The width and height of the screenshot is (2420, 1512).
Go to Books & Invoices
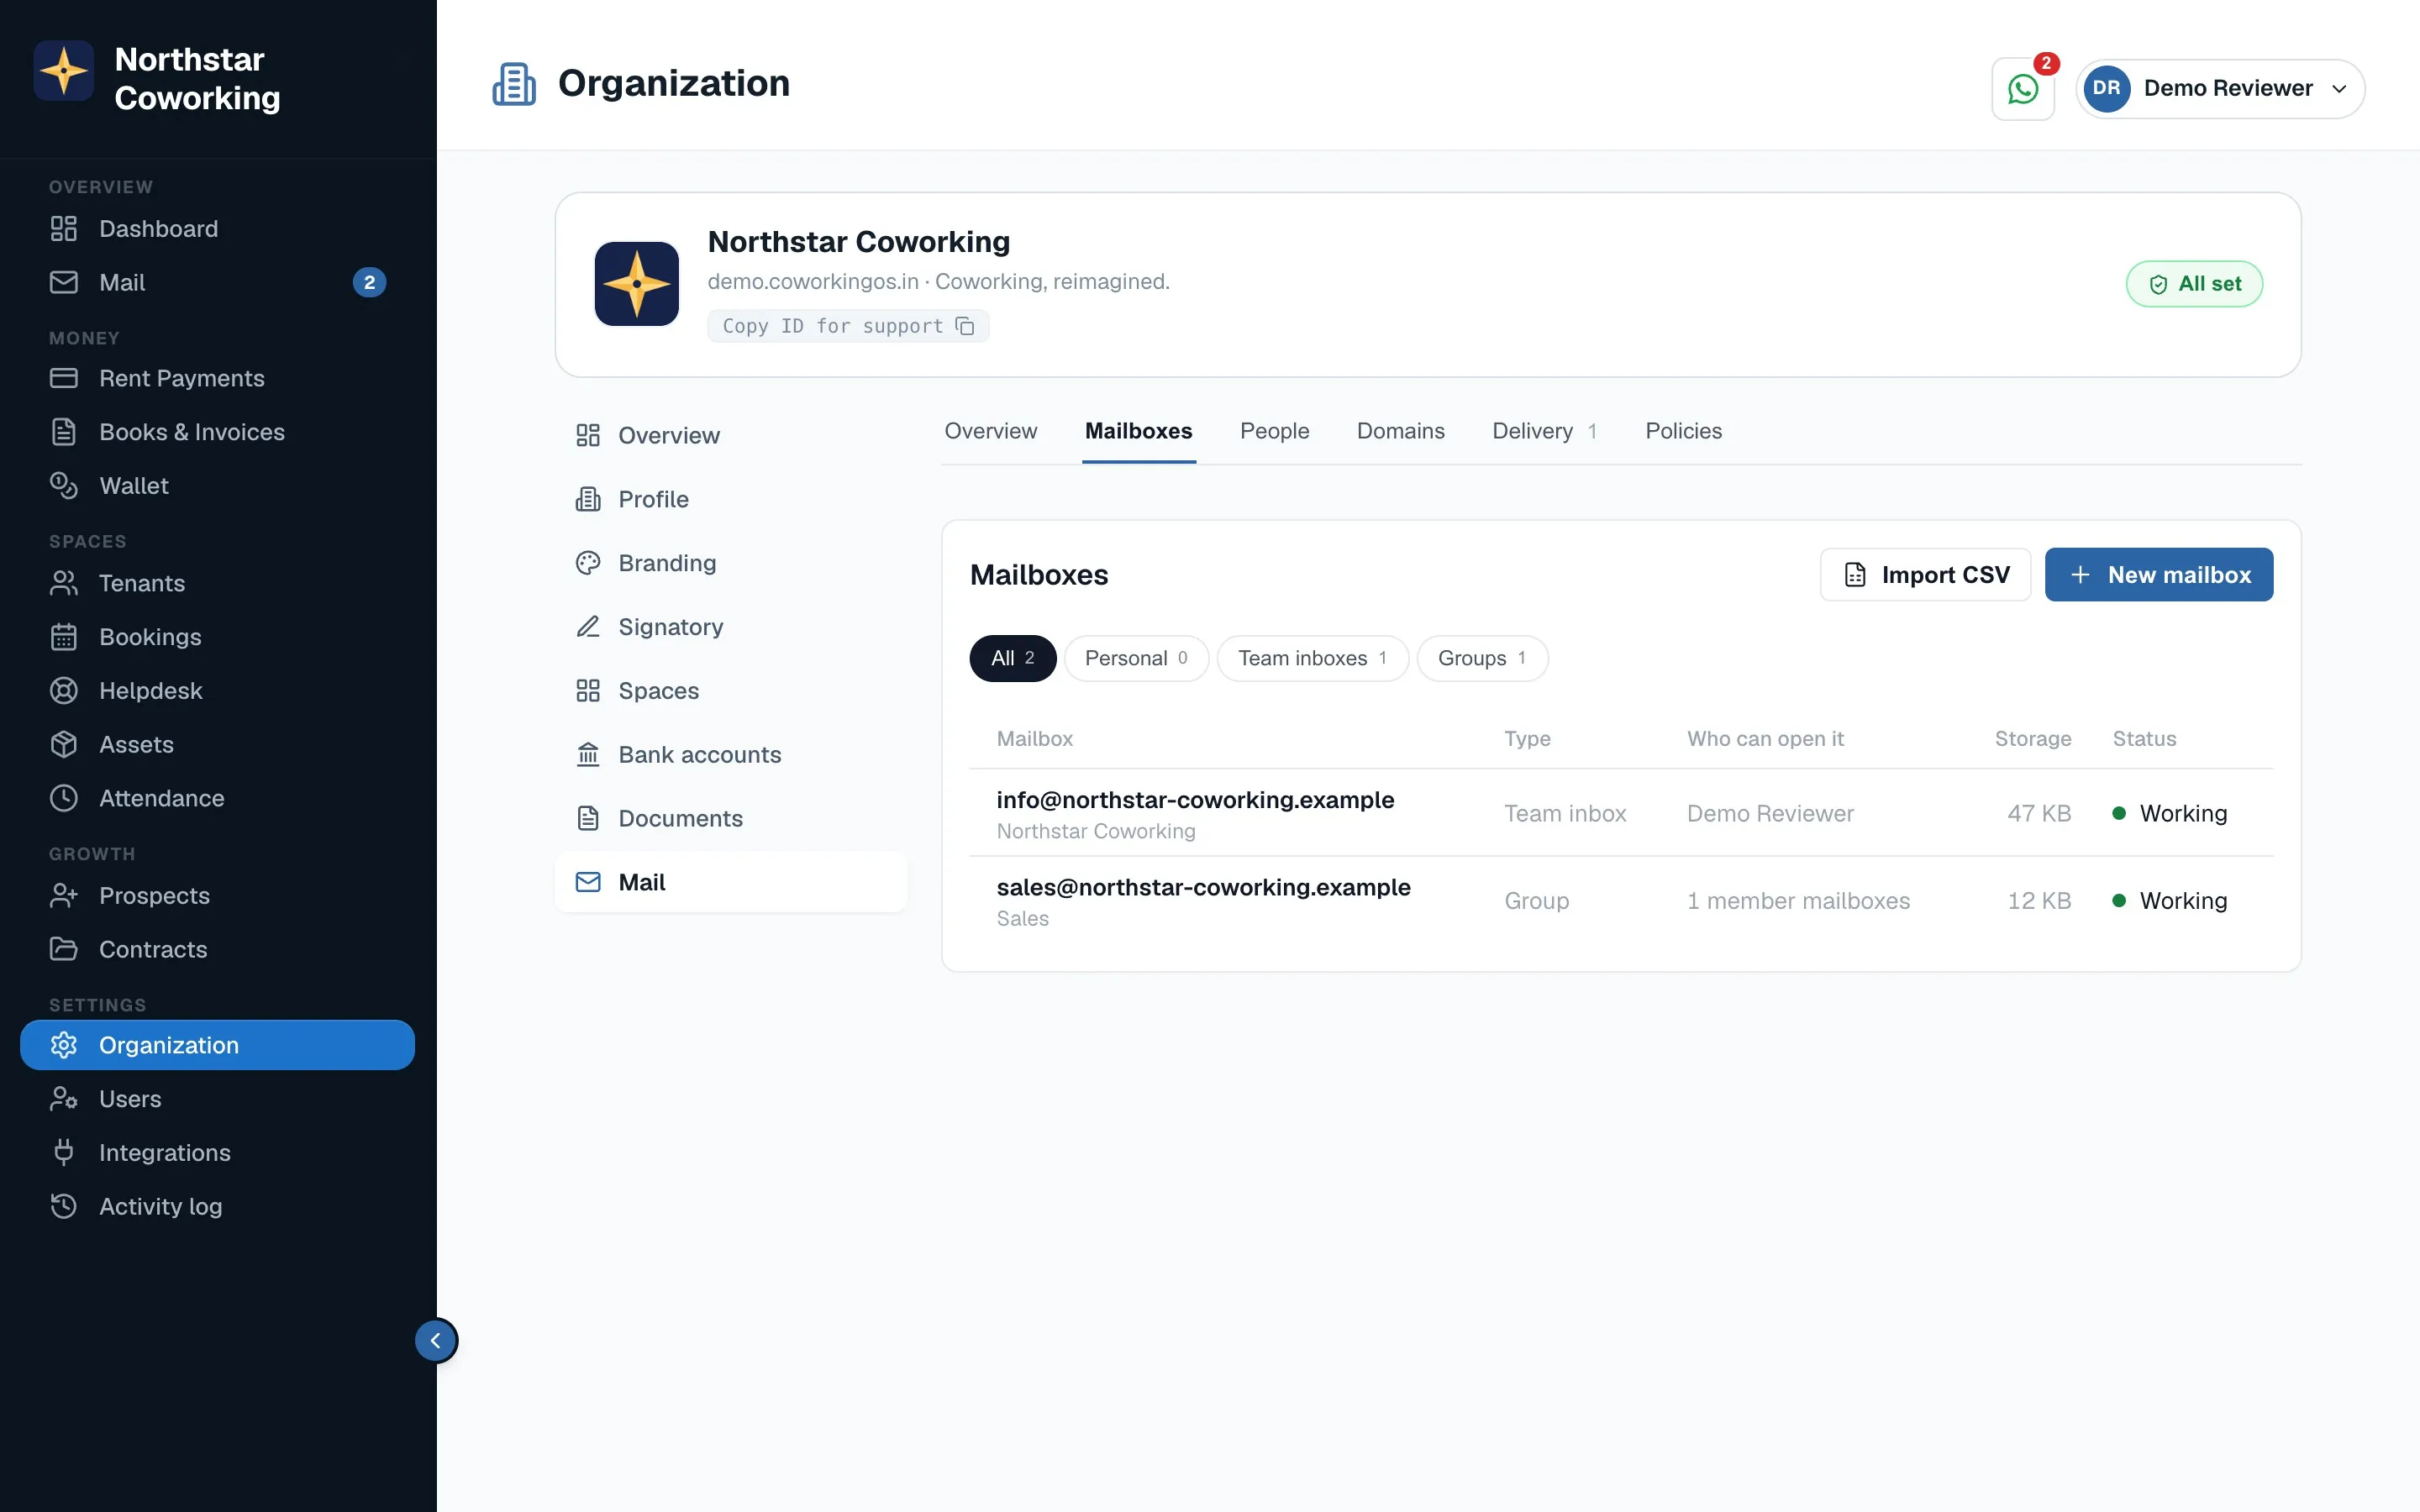pos(217,432)
